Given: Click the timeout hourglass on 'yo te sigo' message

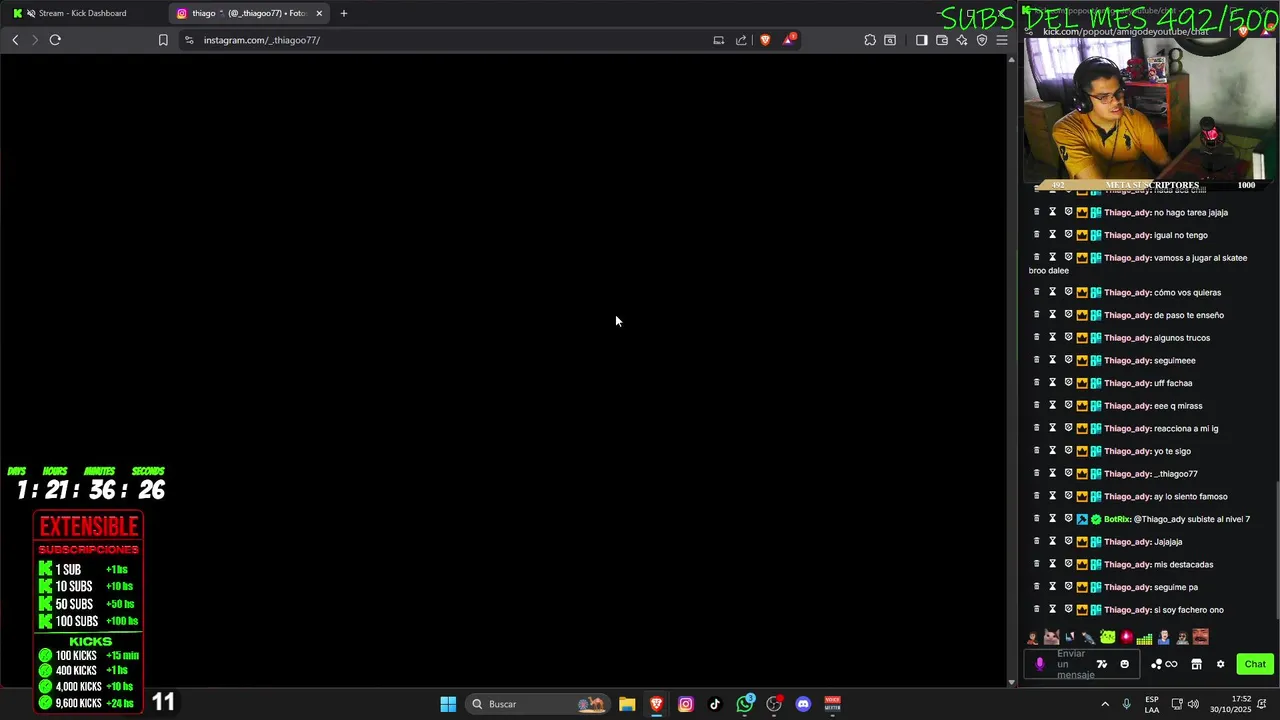Looking at the screenshot, I should coord(1052,451).
